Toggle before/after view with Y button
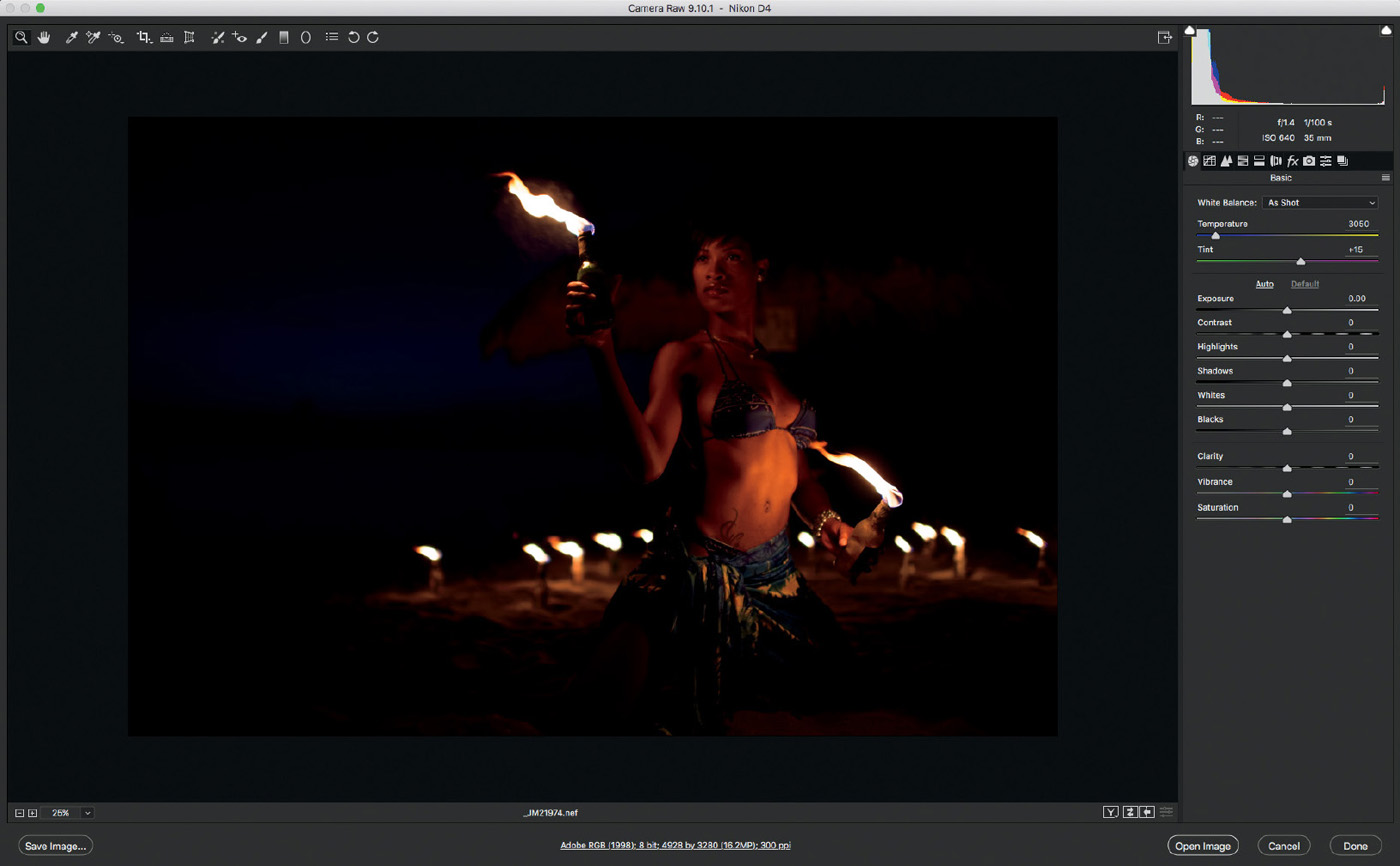The image size is (1400, 866). coord(1110,812)
